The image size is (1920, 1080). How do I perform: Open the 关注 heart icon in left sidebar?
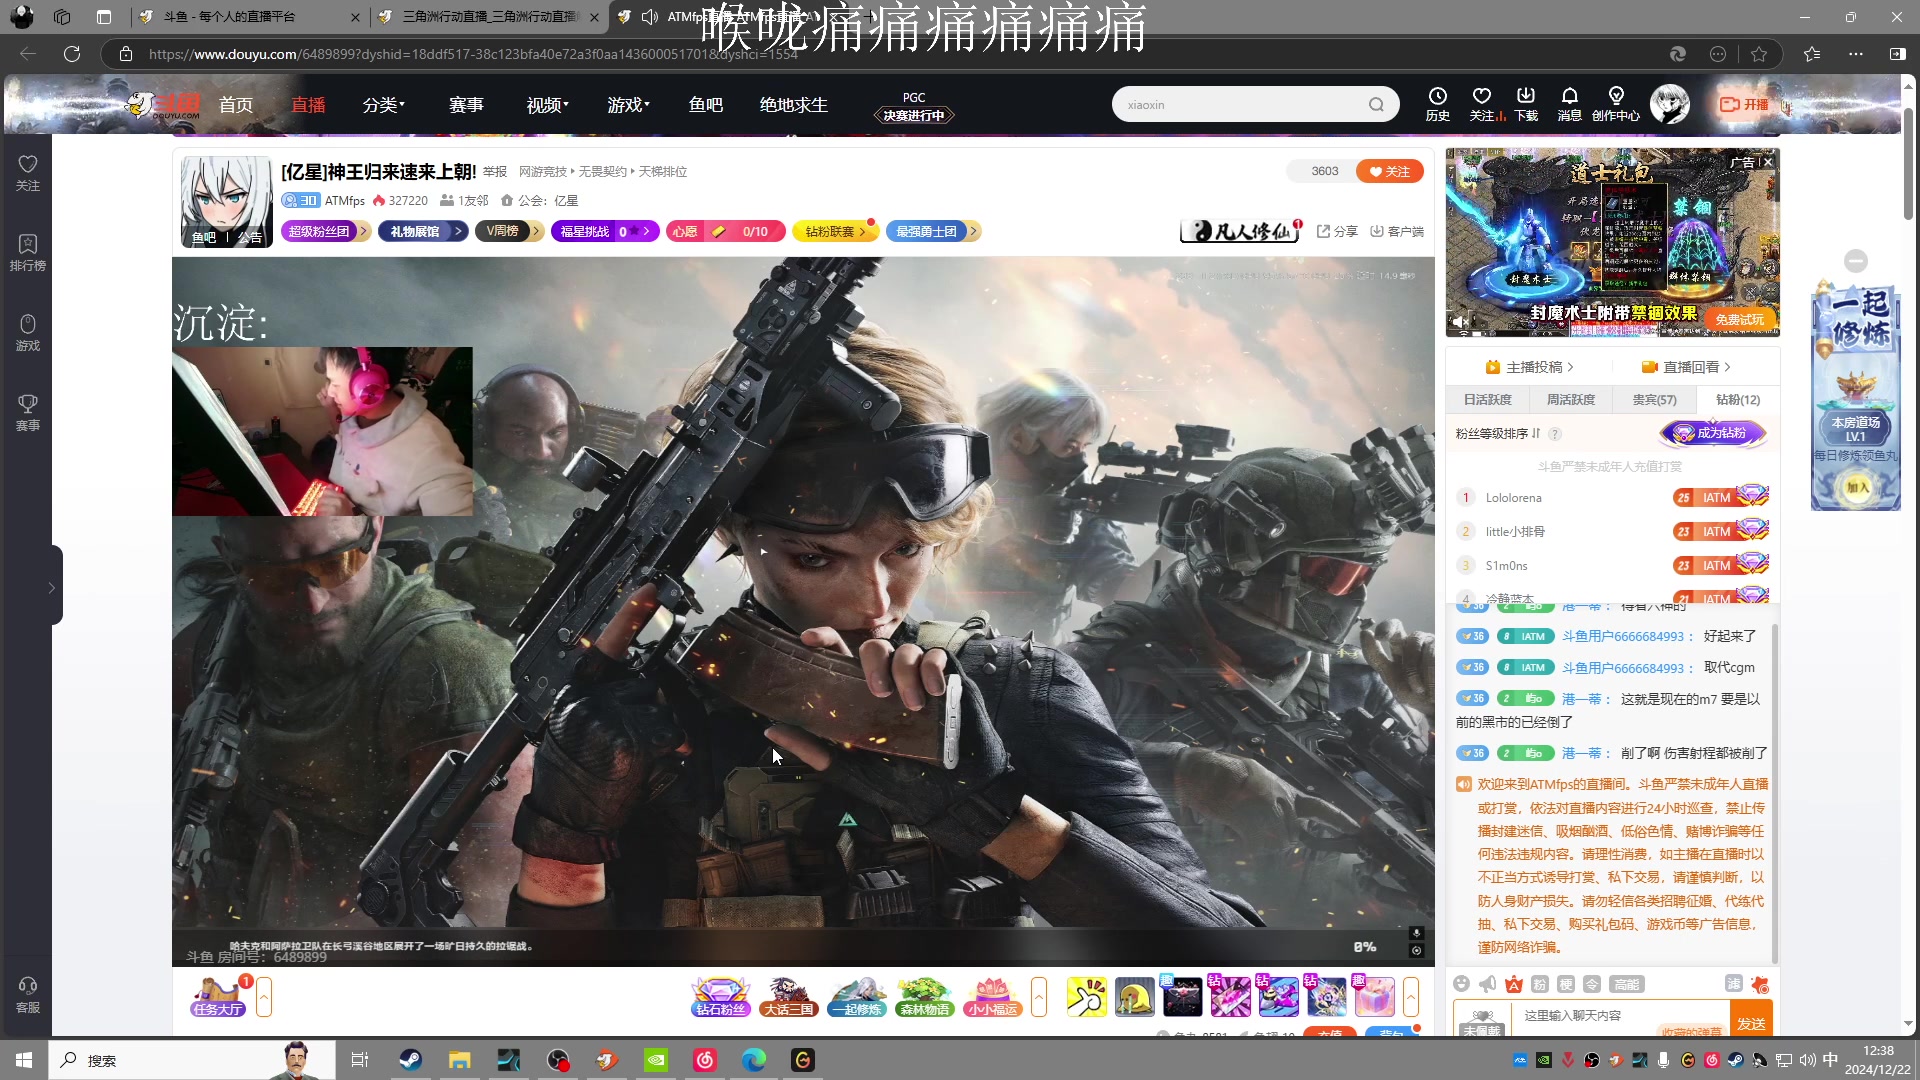tap(28, 171)
